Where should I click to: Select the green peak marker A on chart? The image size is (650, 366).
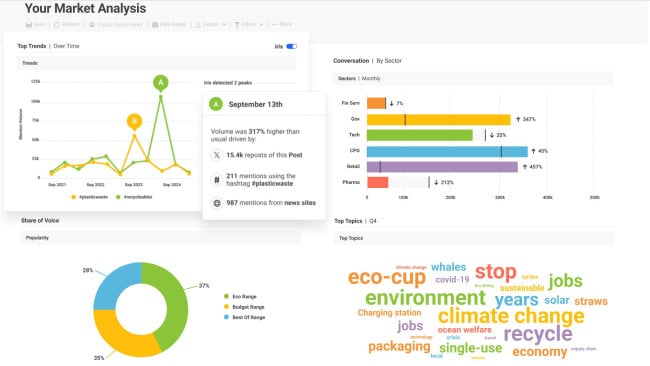[161, 82]
